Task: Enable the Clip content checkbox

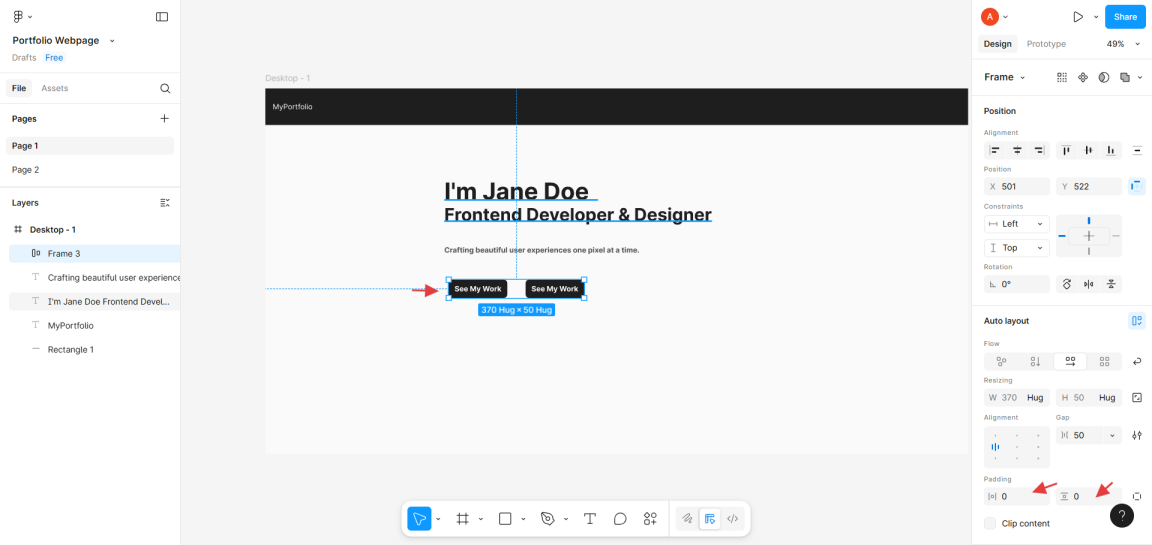Action: [990, 523]
